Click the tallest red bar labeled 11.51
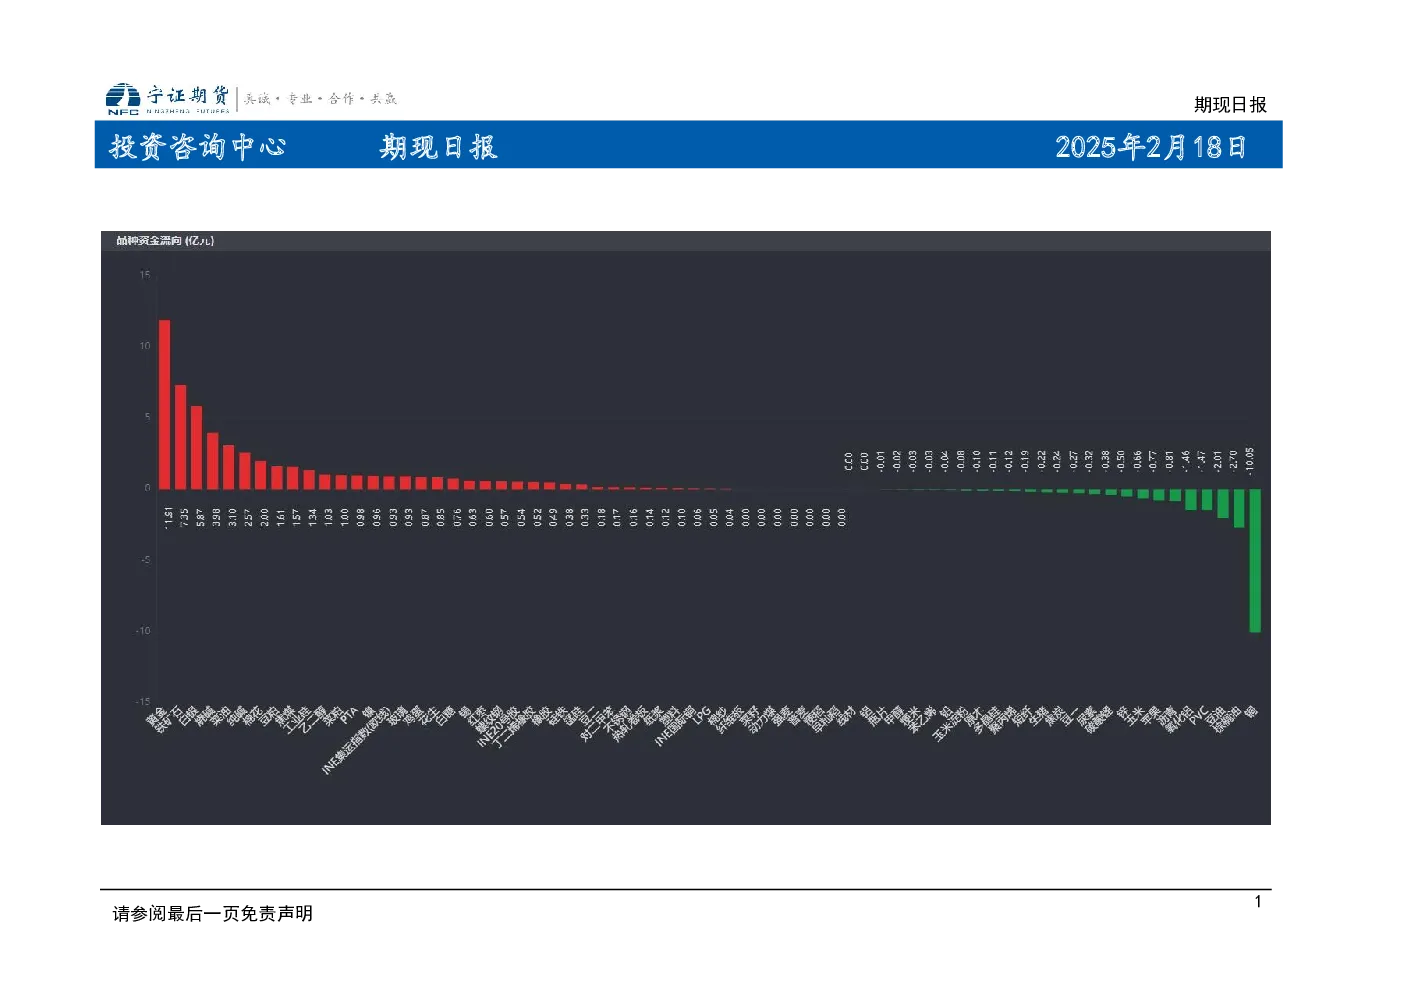 pyautogui.click(x=165, y=404)
